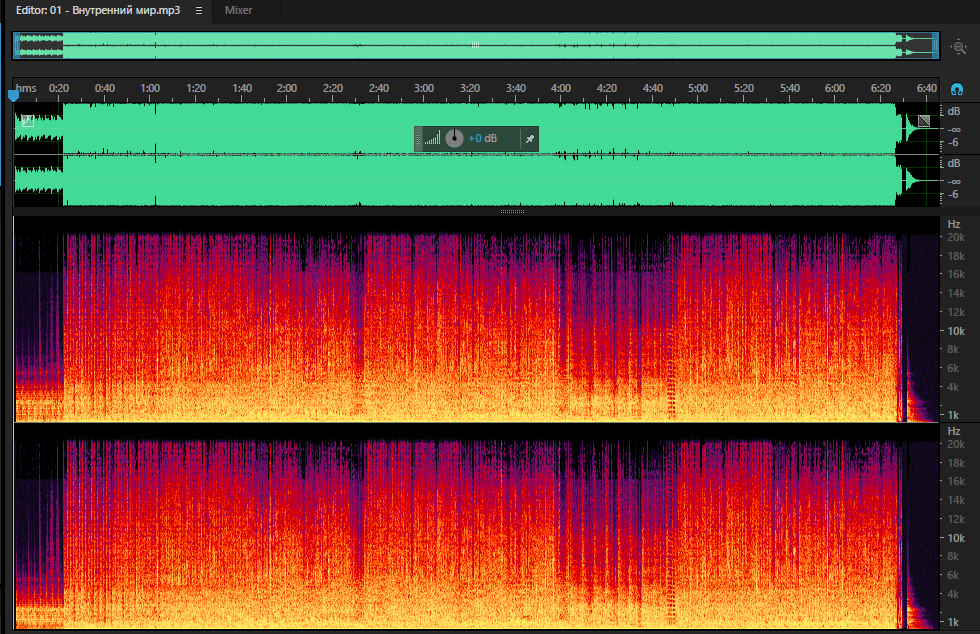This screenshot has width=980, height=634.
Task: Click the center grip of the overview navigator
Action: coord(475,45)
